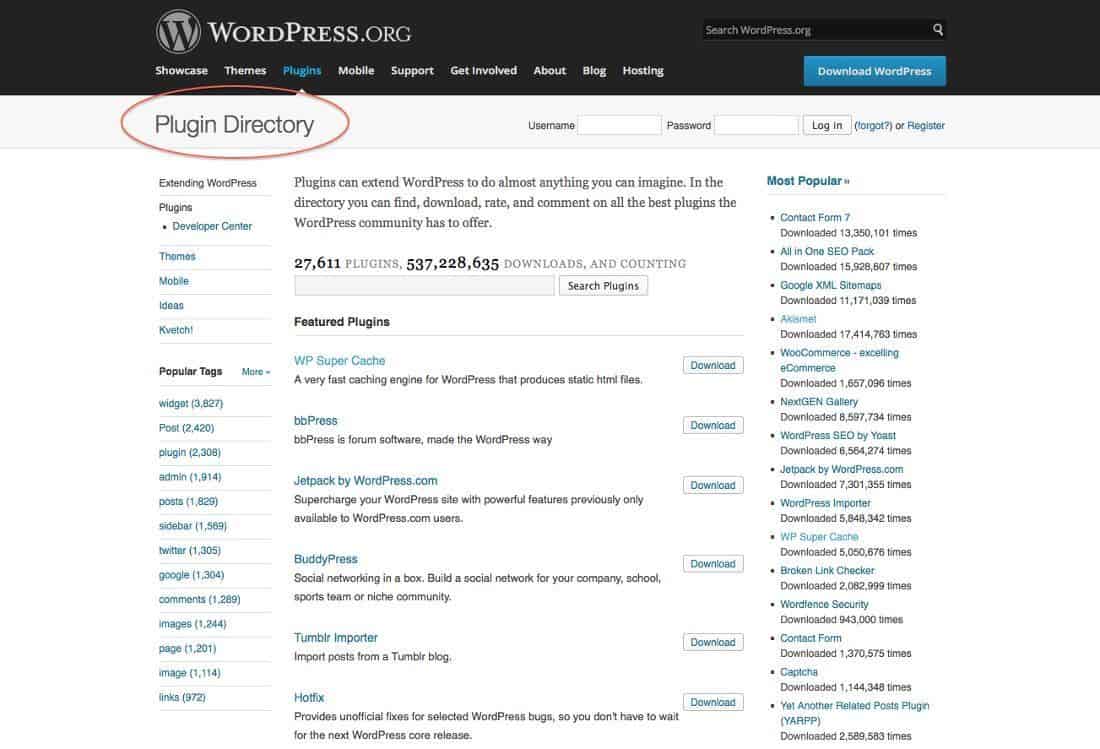1100x749 pixels.
Task: Open the BuddyPress featured plugin
Action: click(x=326, y=559)
